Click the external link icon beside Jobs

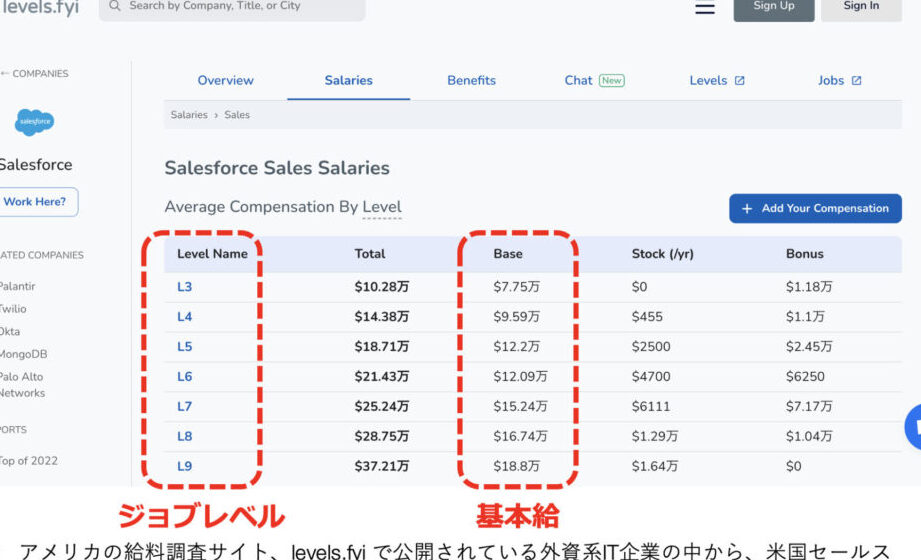coord(856,81)
